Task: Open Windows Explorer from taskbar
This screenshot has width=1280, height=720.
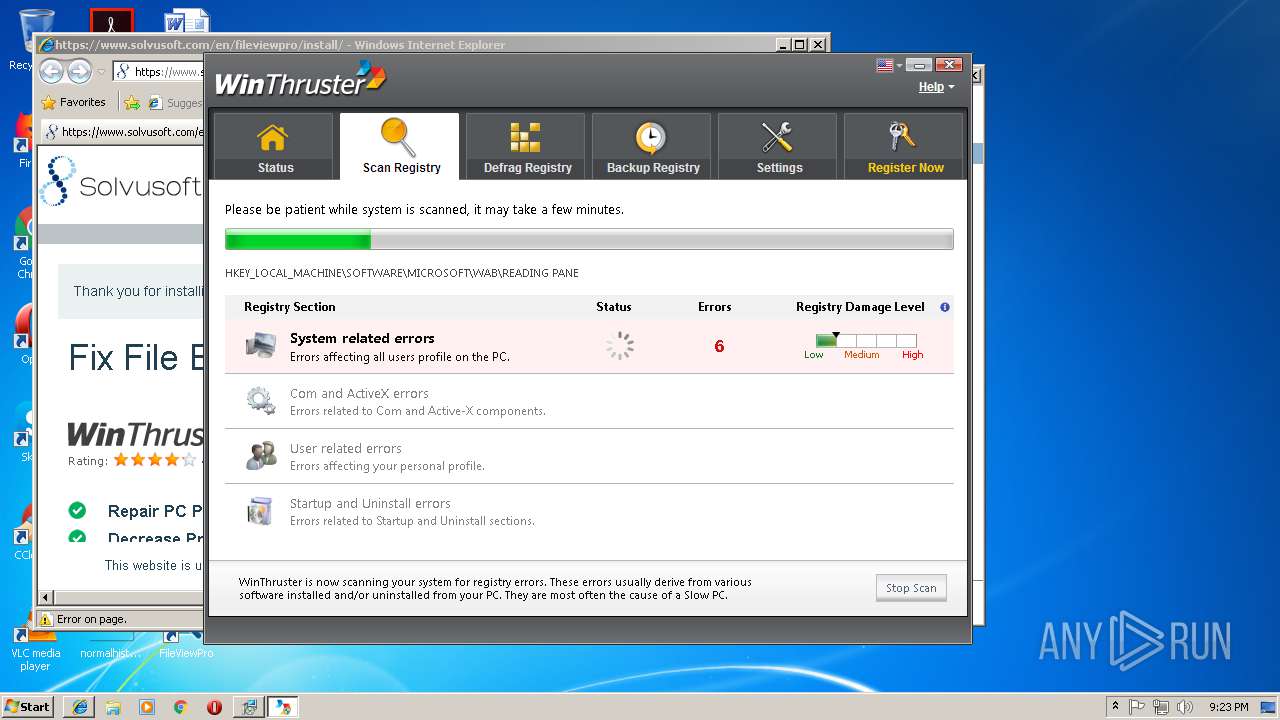Action: (113, 706)
